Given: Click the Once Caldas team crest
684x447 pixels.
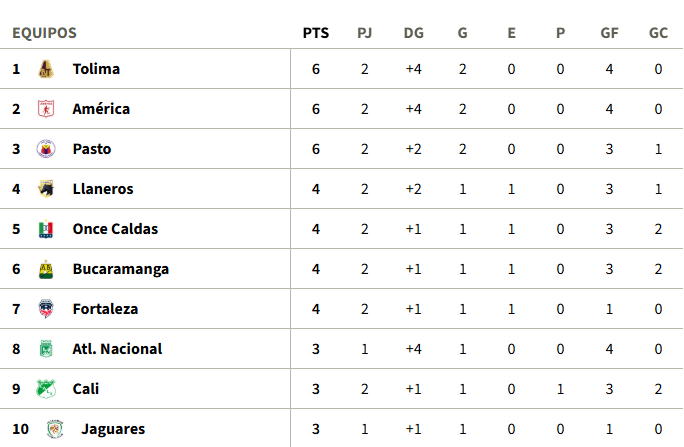Looking at the screenshot, I should 45,229.
